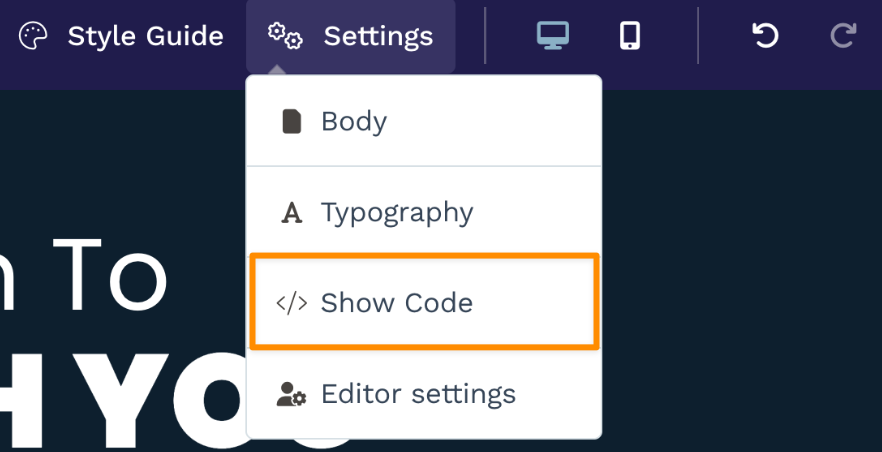Undo the last change
Screen dimensions: 882x452
pyautogui.click(x=765, y=36)
